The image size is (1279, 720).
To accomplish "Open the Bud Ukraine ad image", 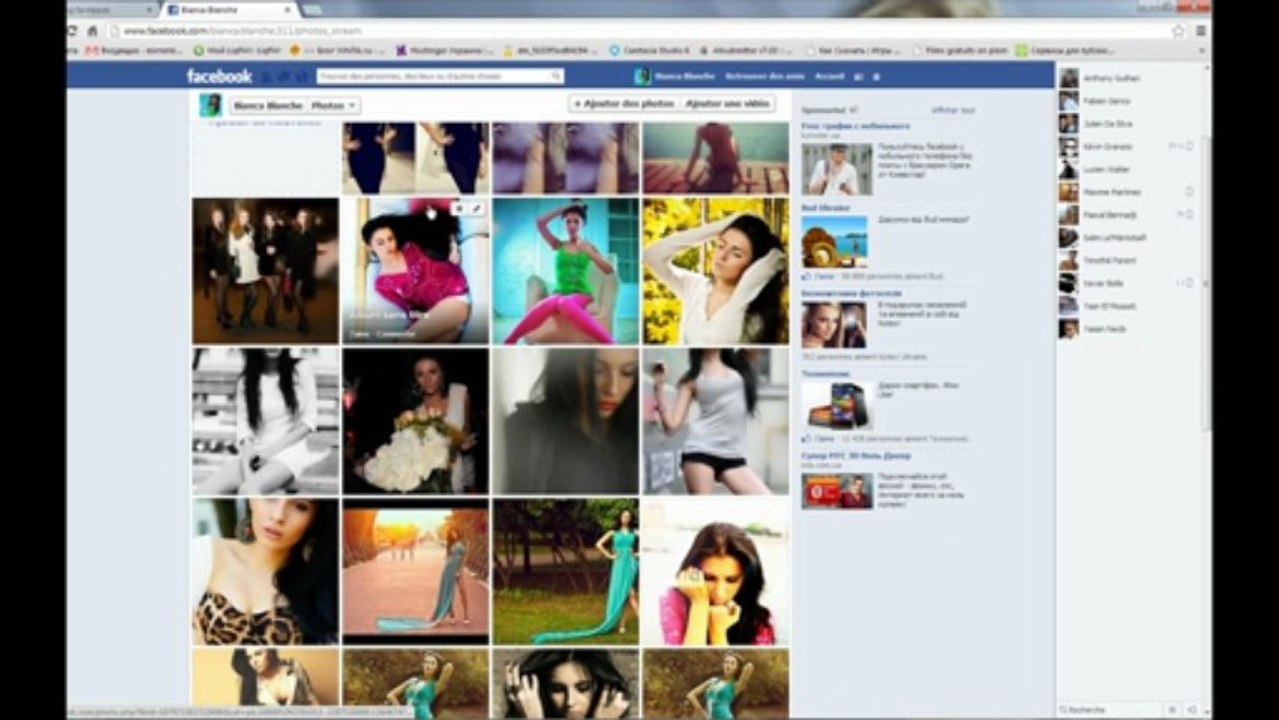I will coord(834,241).
